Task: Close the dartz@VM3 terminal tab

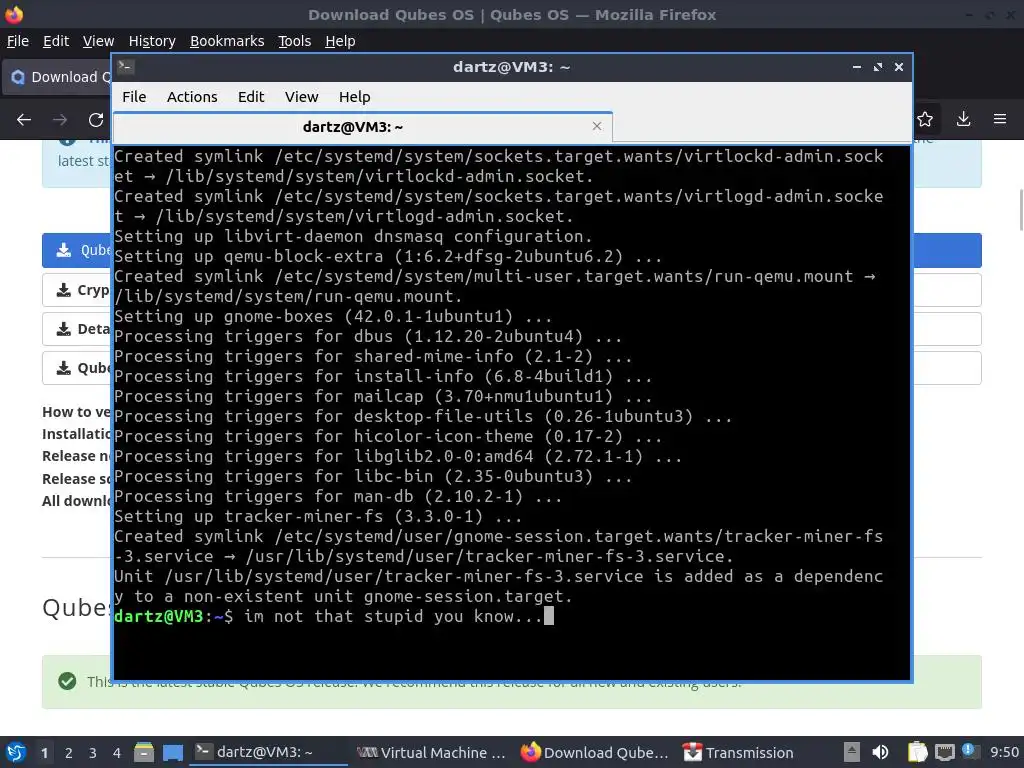Action: [x=596, y=126]
